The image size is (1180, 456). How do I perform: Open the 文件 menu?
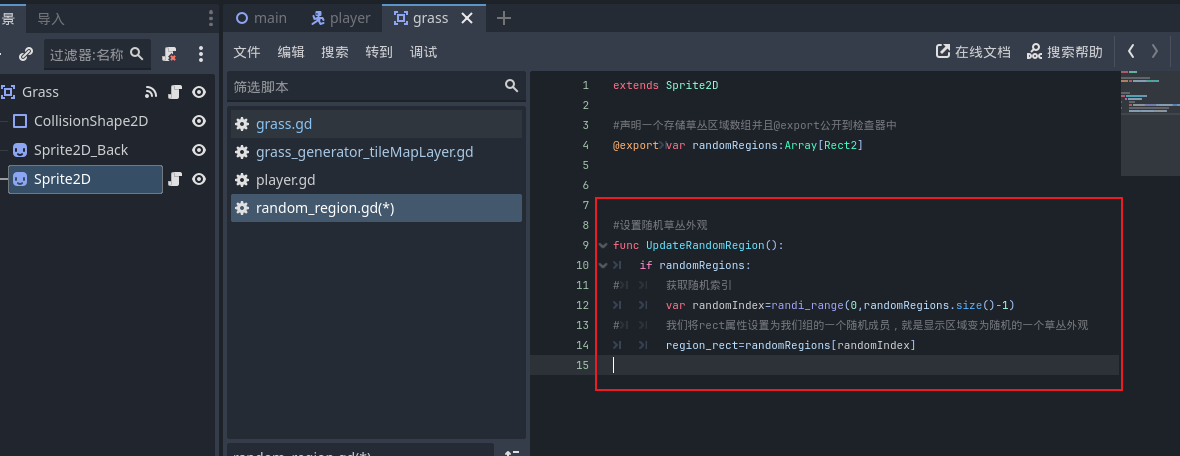(247, 52)
